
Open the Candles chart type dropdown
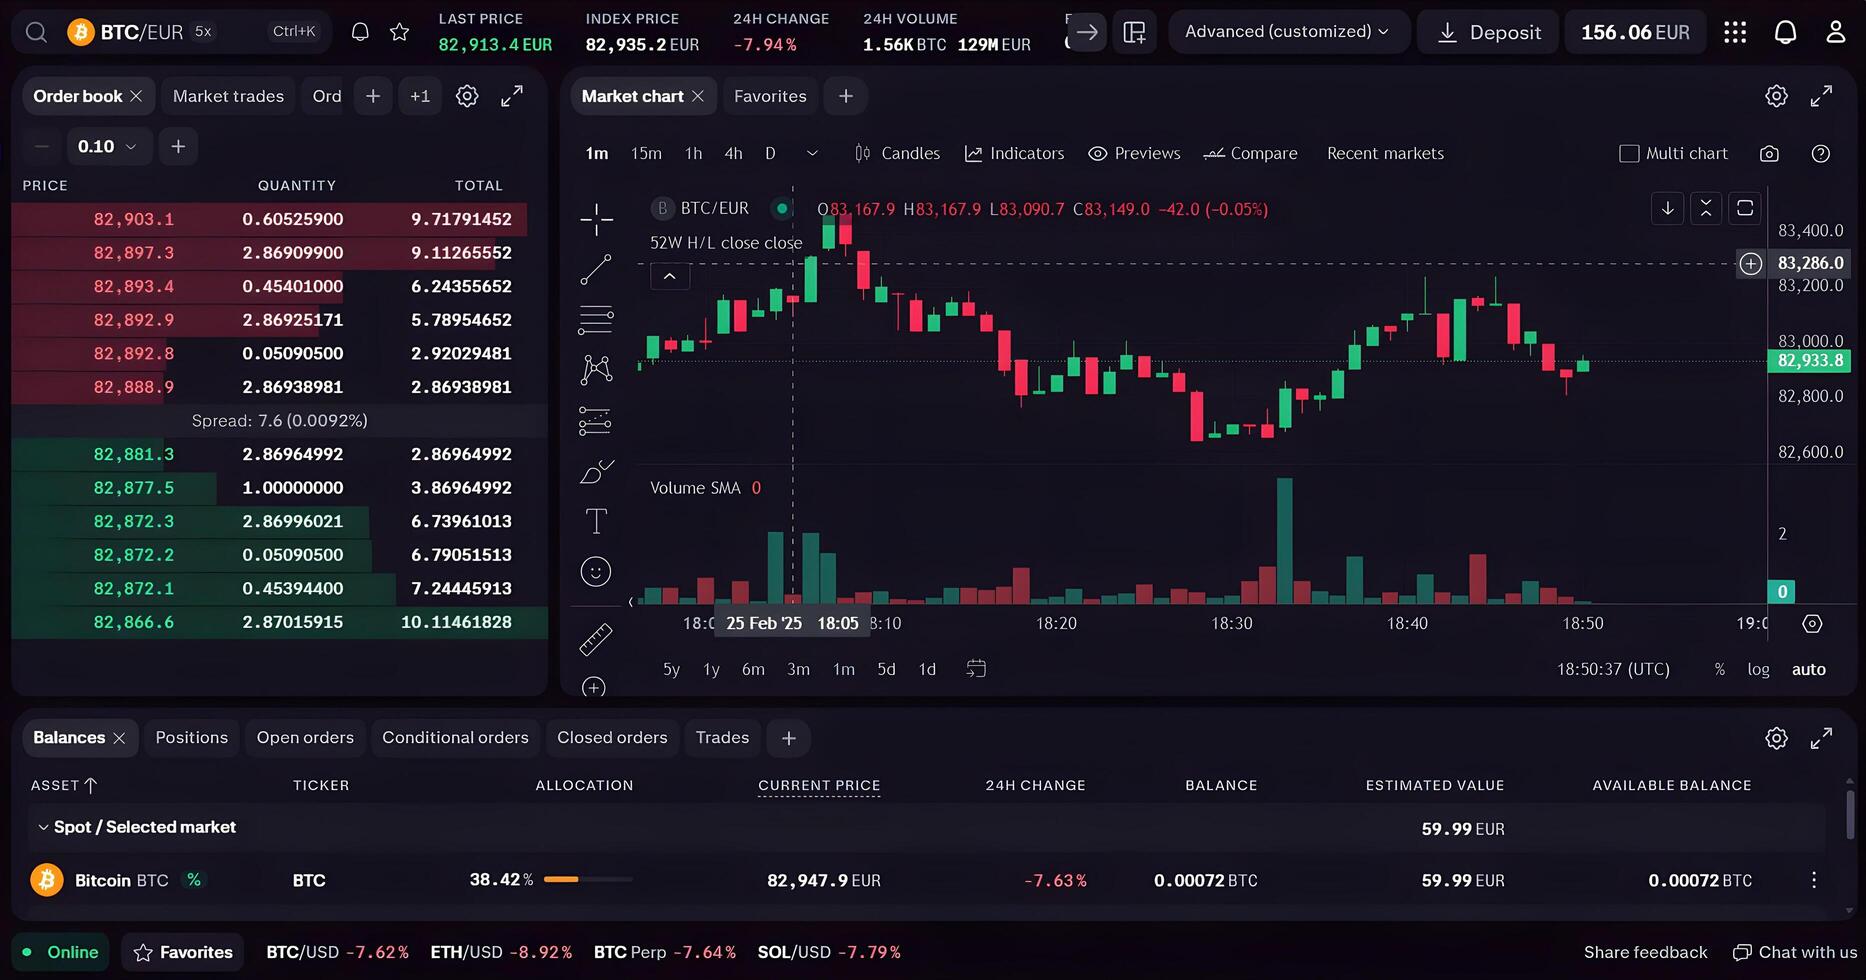point(897,154)
